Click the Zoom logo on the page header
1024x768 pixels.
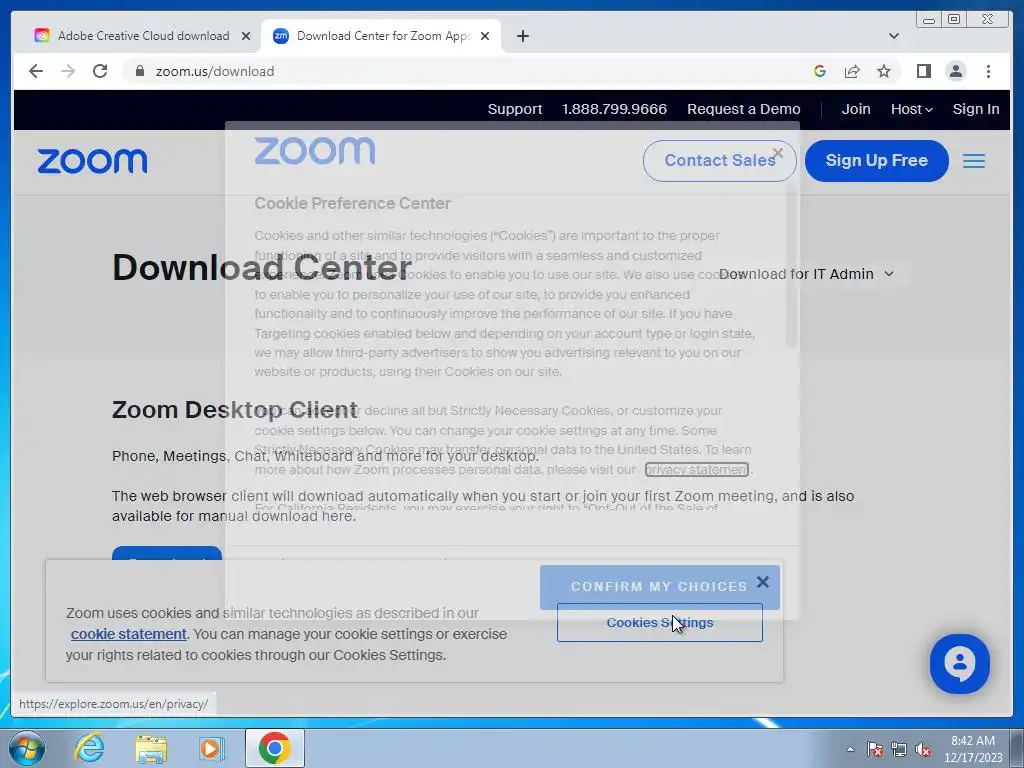[x=92, y=161]
